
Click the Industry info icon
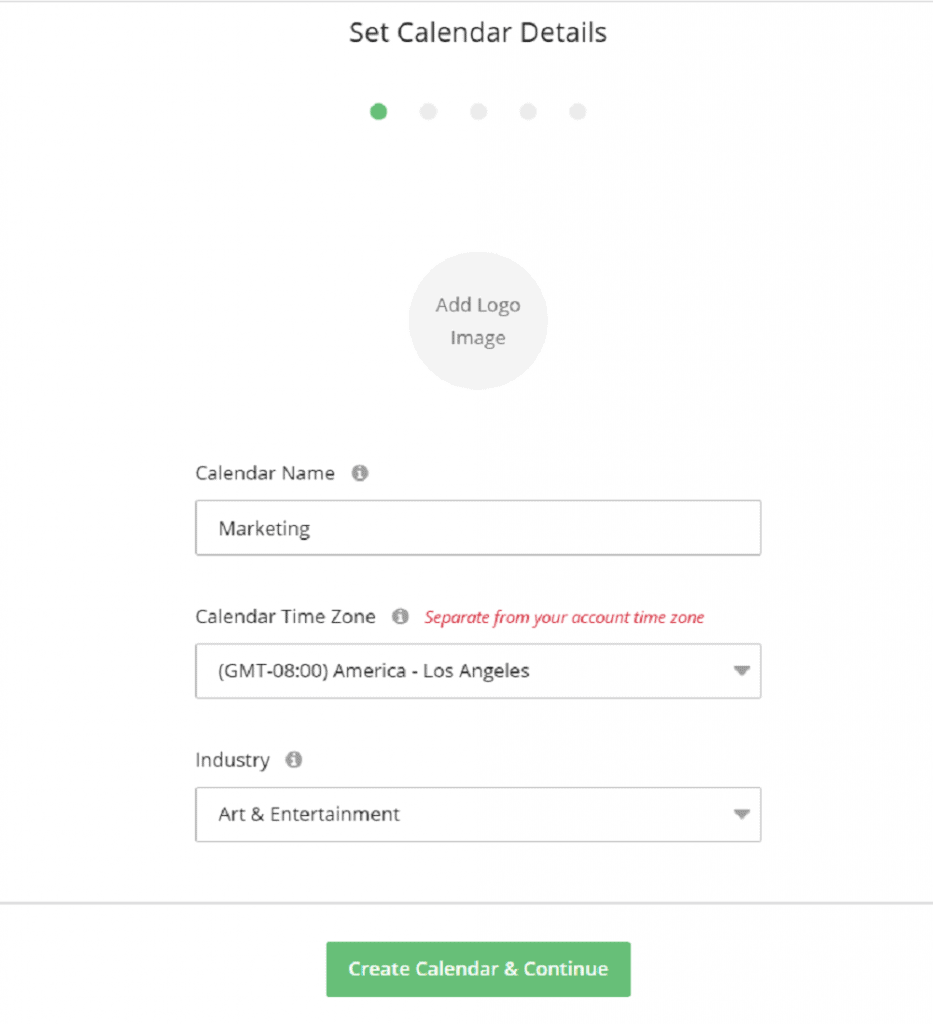pos(294,760)
